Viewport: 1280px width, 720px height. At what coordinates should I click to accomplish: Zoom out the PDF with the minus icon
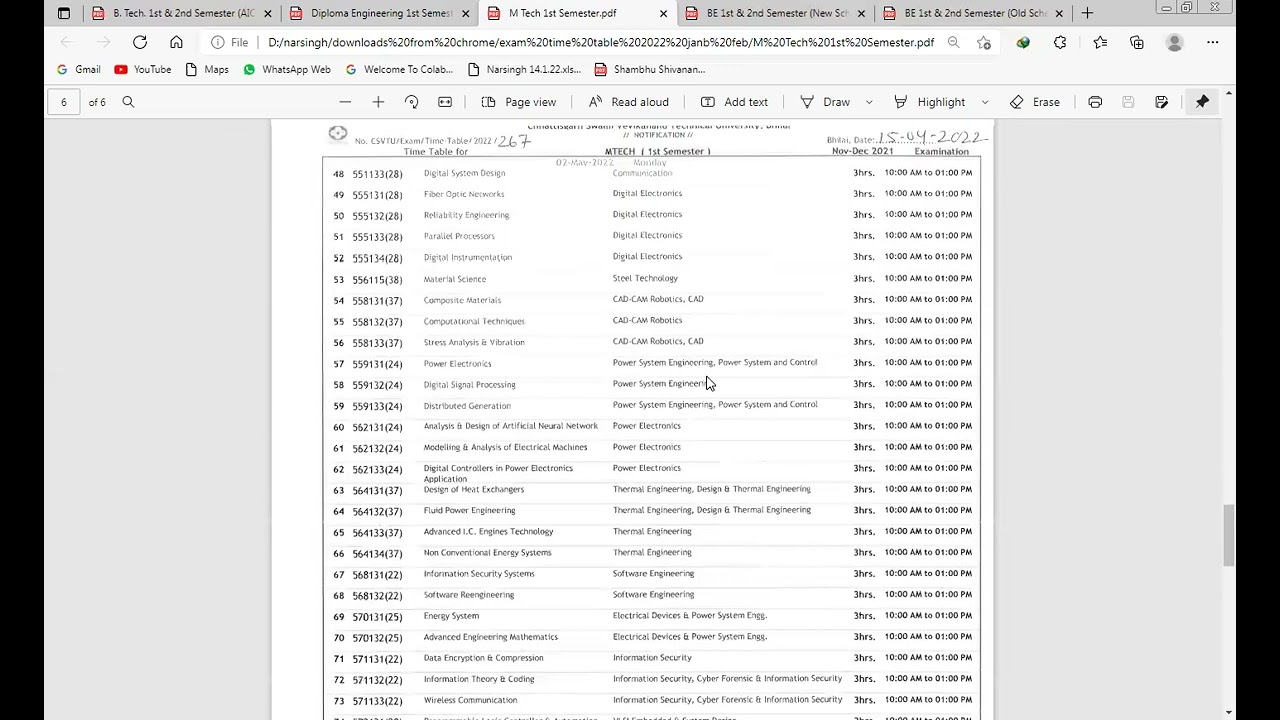click(345, 102)
